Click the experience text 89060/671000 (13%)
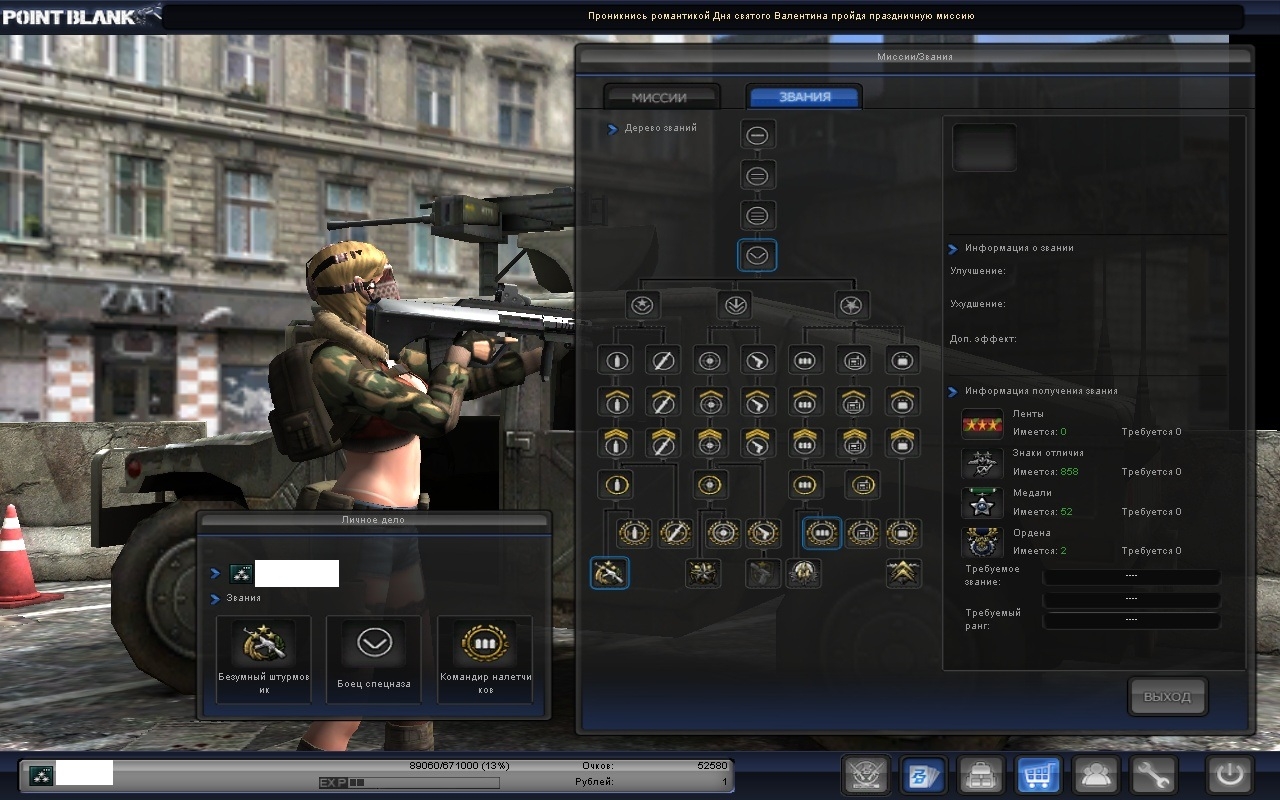This screenshot has width=1280, height=800. [459, 766]
